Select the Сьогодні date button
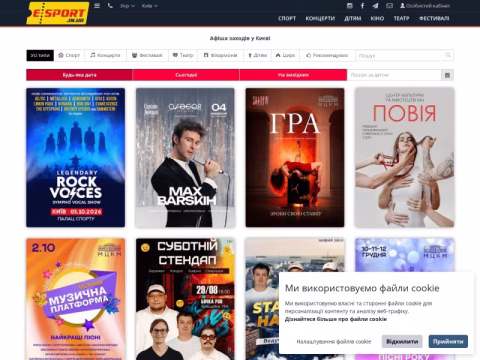 186,75
